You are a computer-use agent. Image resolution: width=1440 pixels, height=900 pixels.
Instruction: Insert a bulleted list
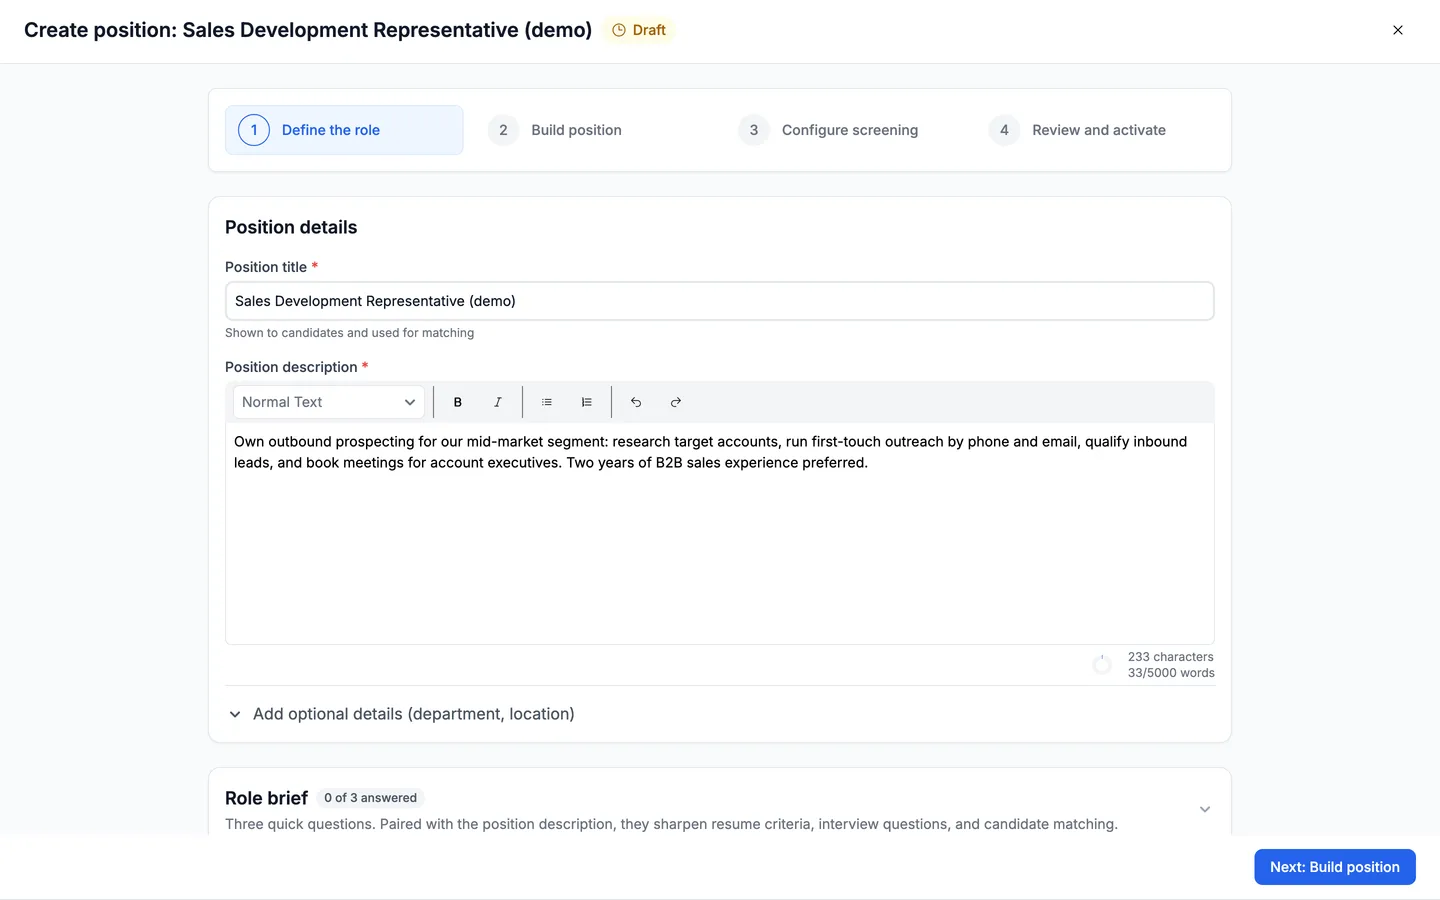[547, 402]
